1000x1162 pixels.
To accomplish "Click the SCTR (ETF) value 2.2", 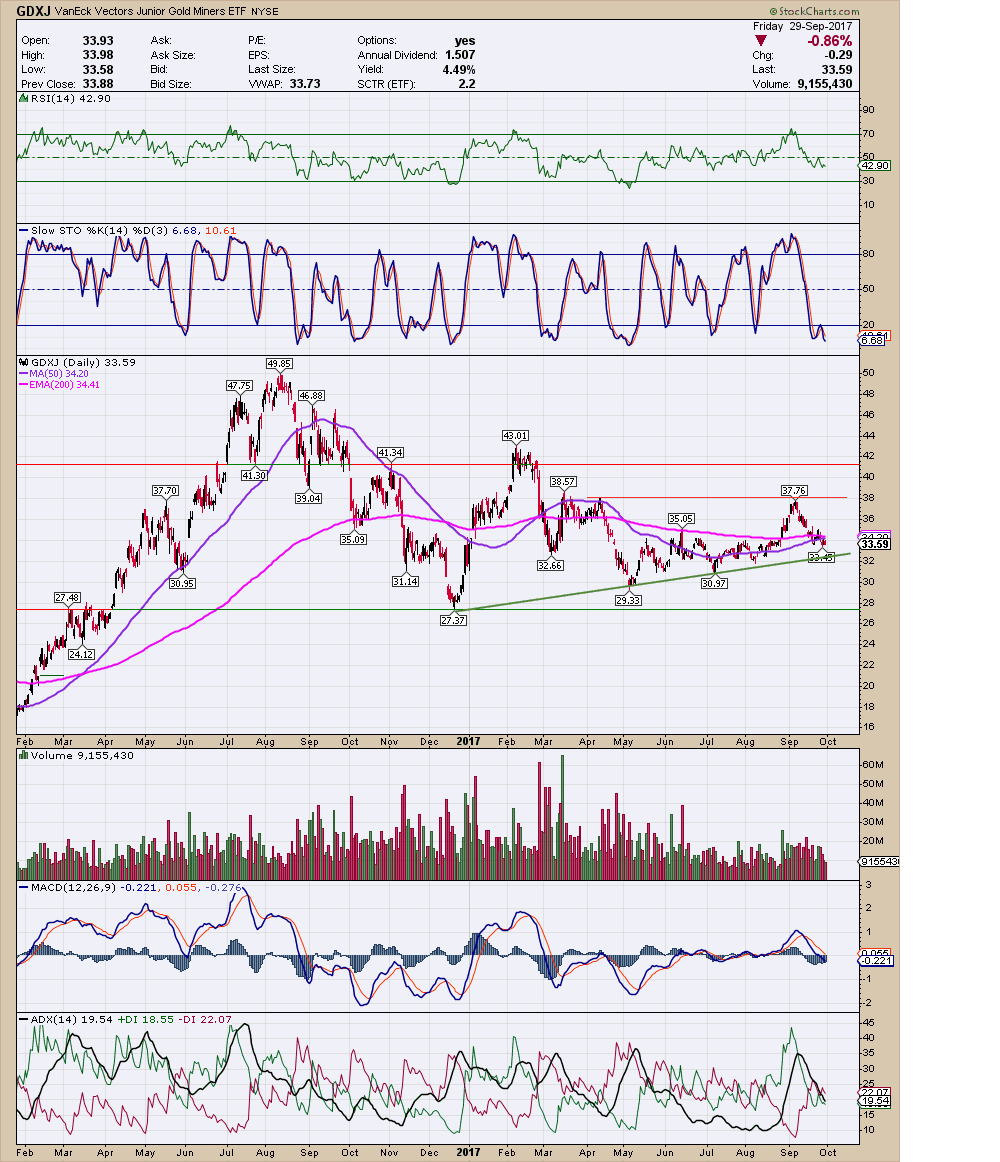I will coord(466,84).
